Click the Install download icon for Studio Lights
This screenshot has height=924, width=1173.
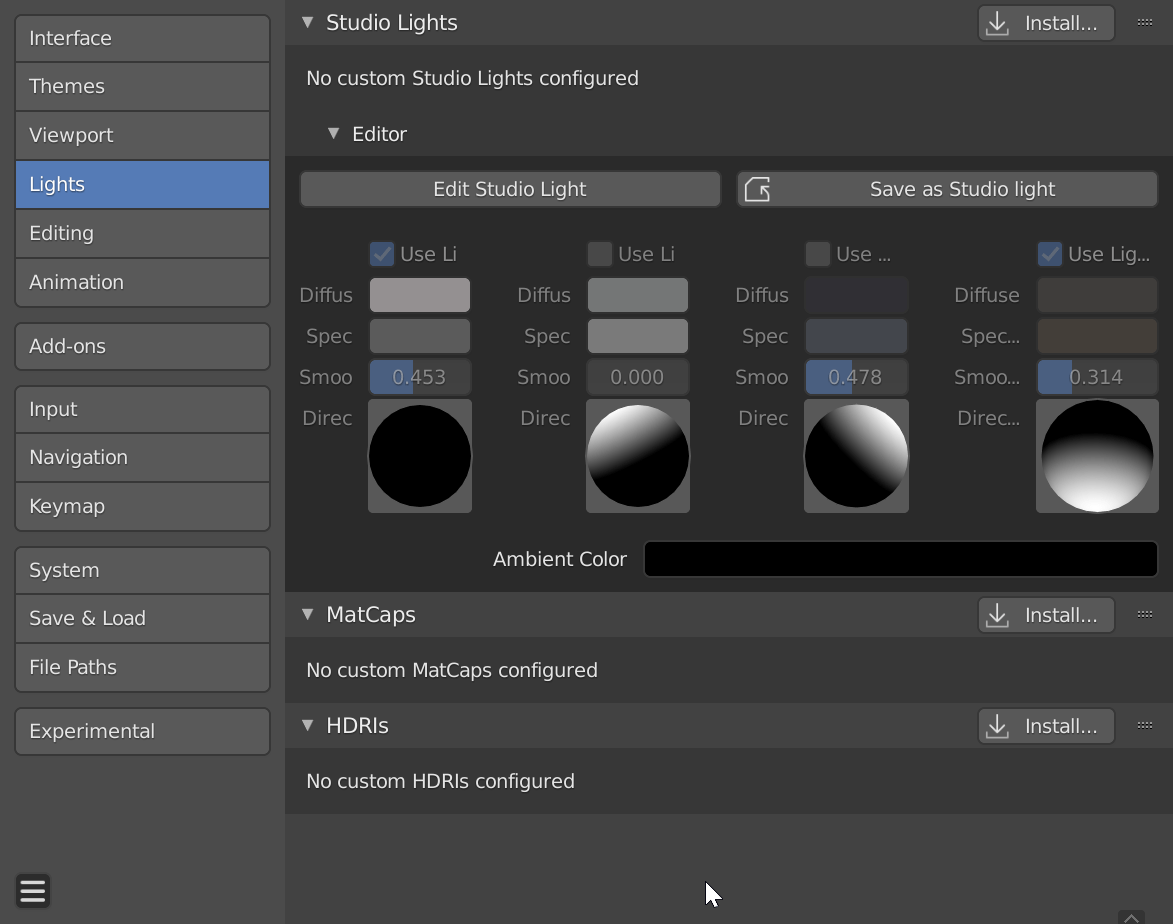pos(997,22)
